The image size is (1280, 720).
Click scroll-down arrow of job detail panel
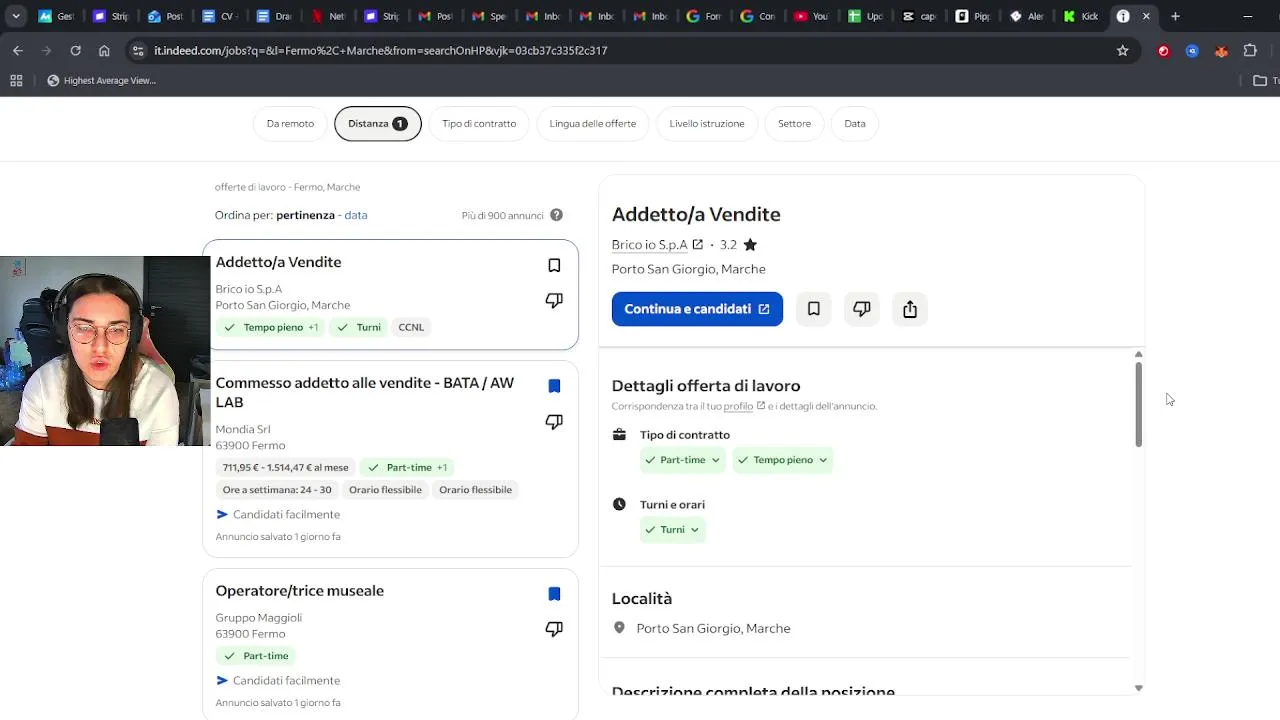pyautogui.click(x=1138, y=688)
